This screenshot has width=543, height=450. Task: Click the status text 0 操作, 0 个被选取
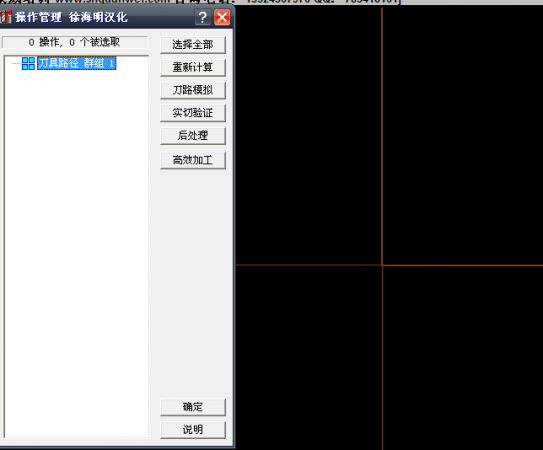point(75,42)
